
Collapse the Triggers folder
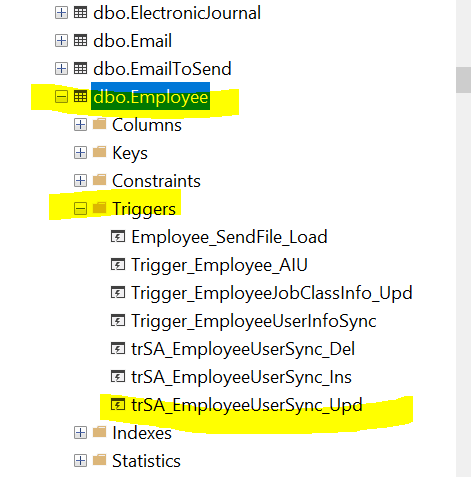pyautogui.click(x=80, y=209)
